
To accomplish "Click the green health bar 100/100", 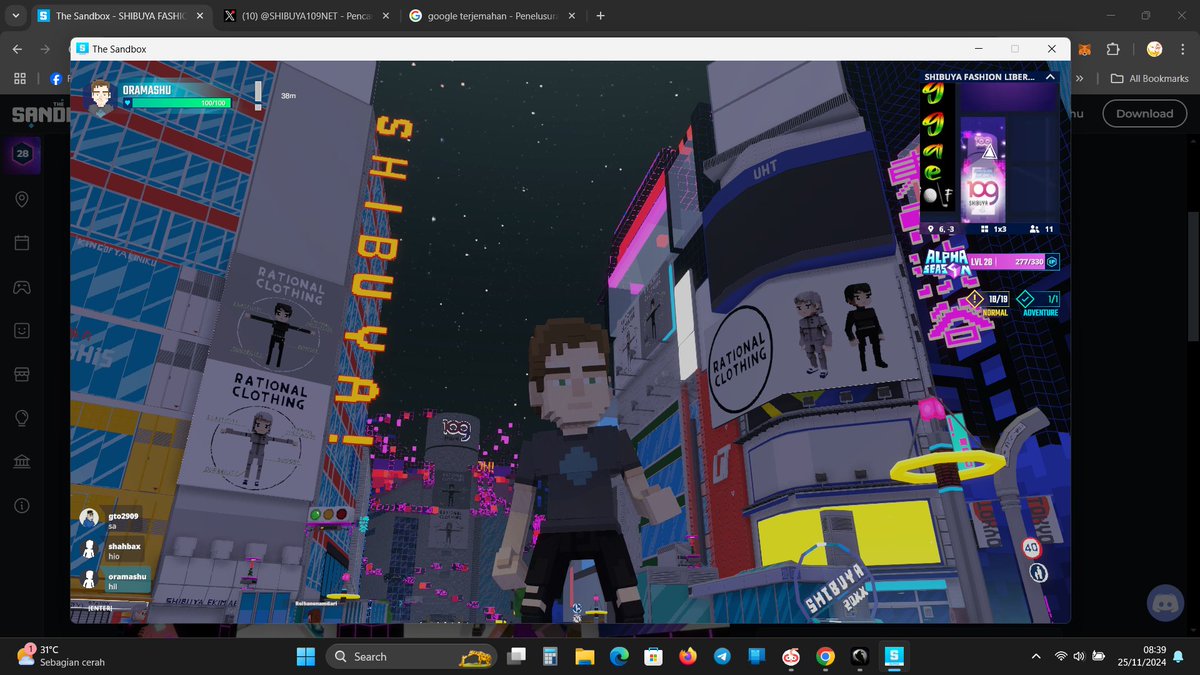I will coord(180,102).
